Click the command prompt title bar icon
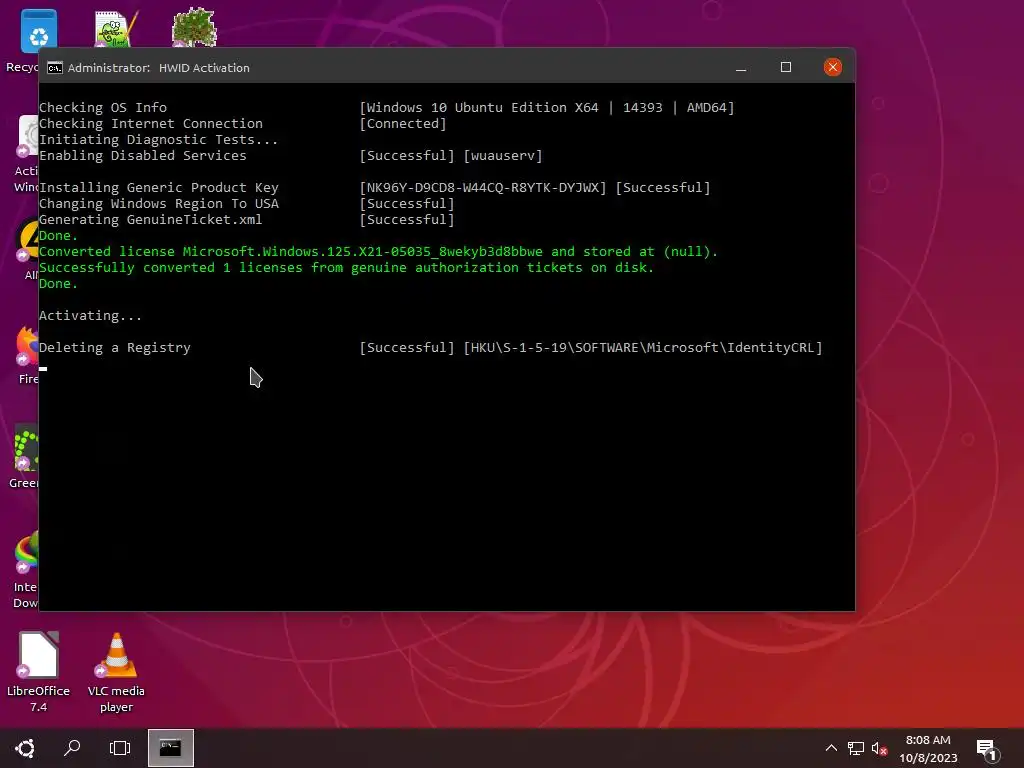Viewport: 1024px width, 768px height. [55, 68]
